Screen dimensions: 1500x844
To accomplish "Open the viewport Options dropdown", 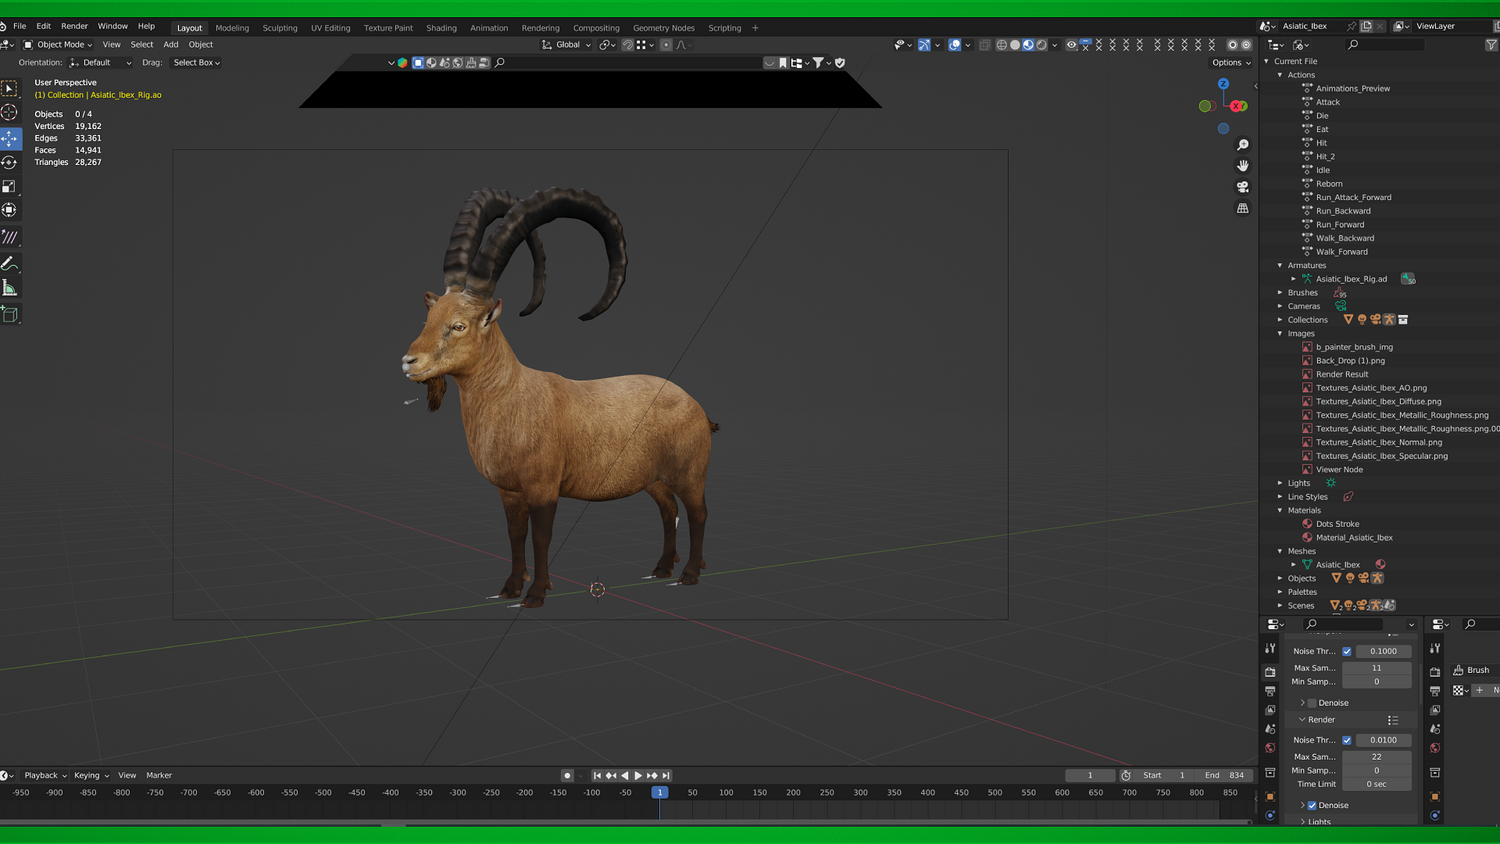I will 1231,63.
